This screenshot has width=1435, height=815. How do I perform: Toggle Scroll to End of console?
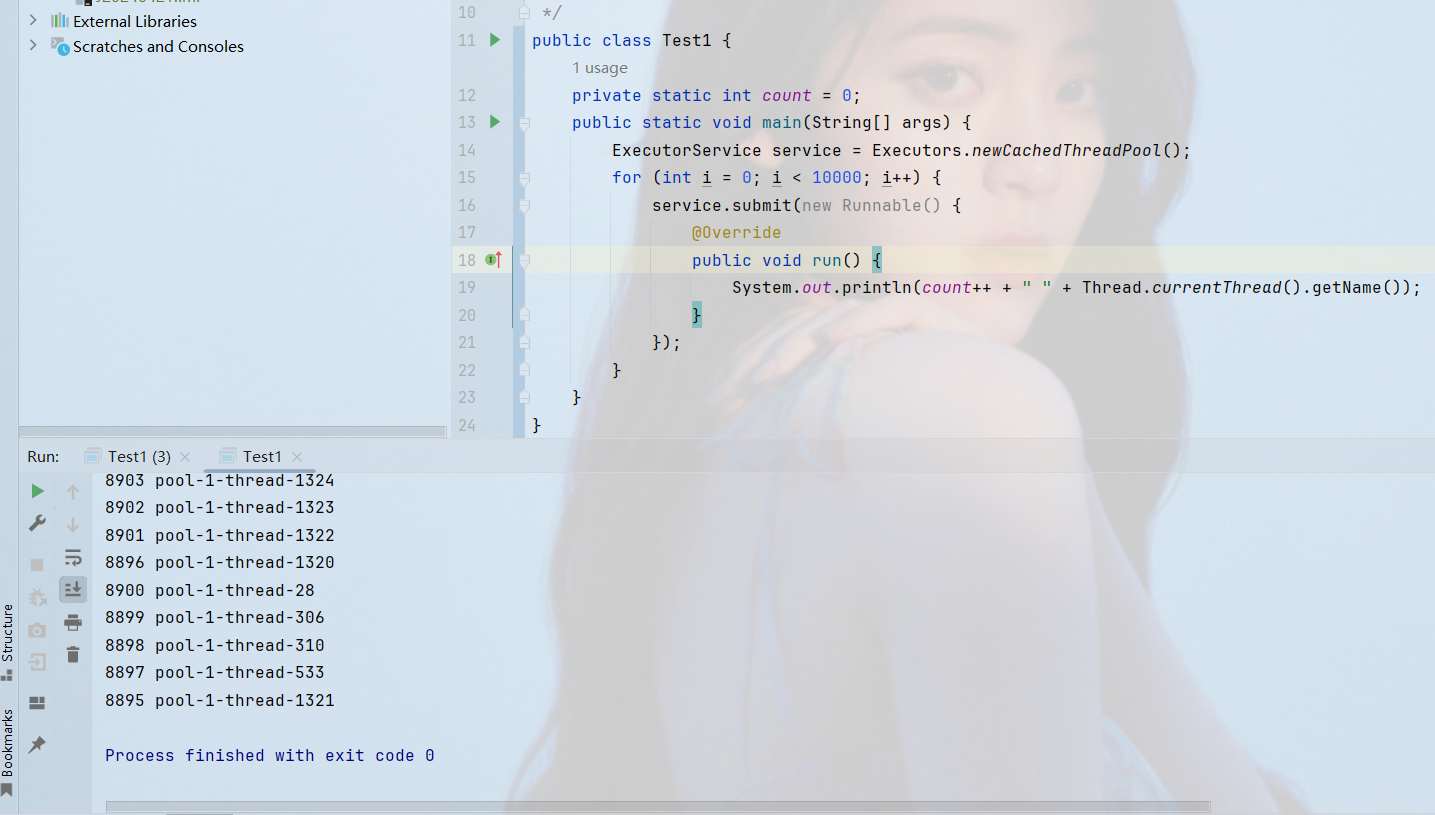coord(73,590)
